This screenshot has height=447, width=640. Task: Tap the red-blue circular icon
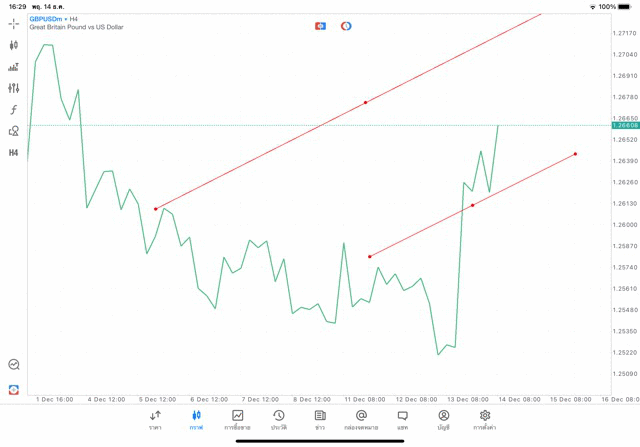[346, 26]
